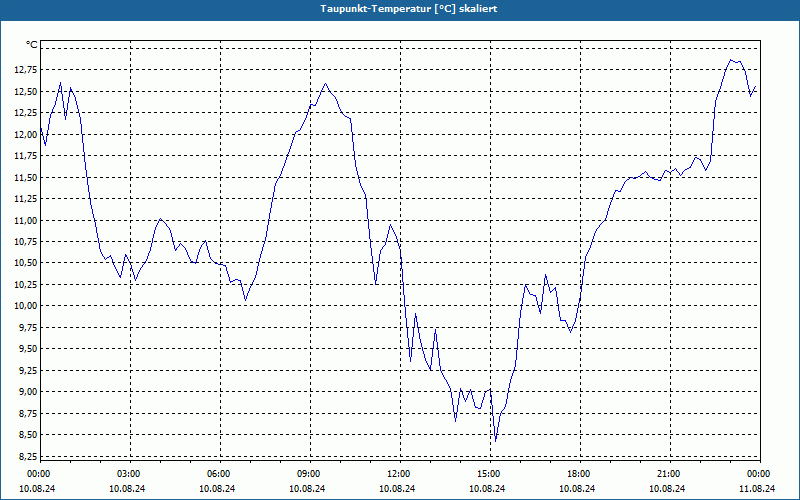
Task: Select the 09:00 time label
Action: pos(308,474)
